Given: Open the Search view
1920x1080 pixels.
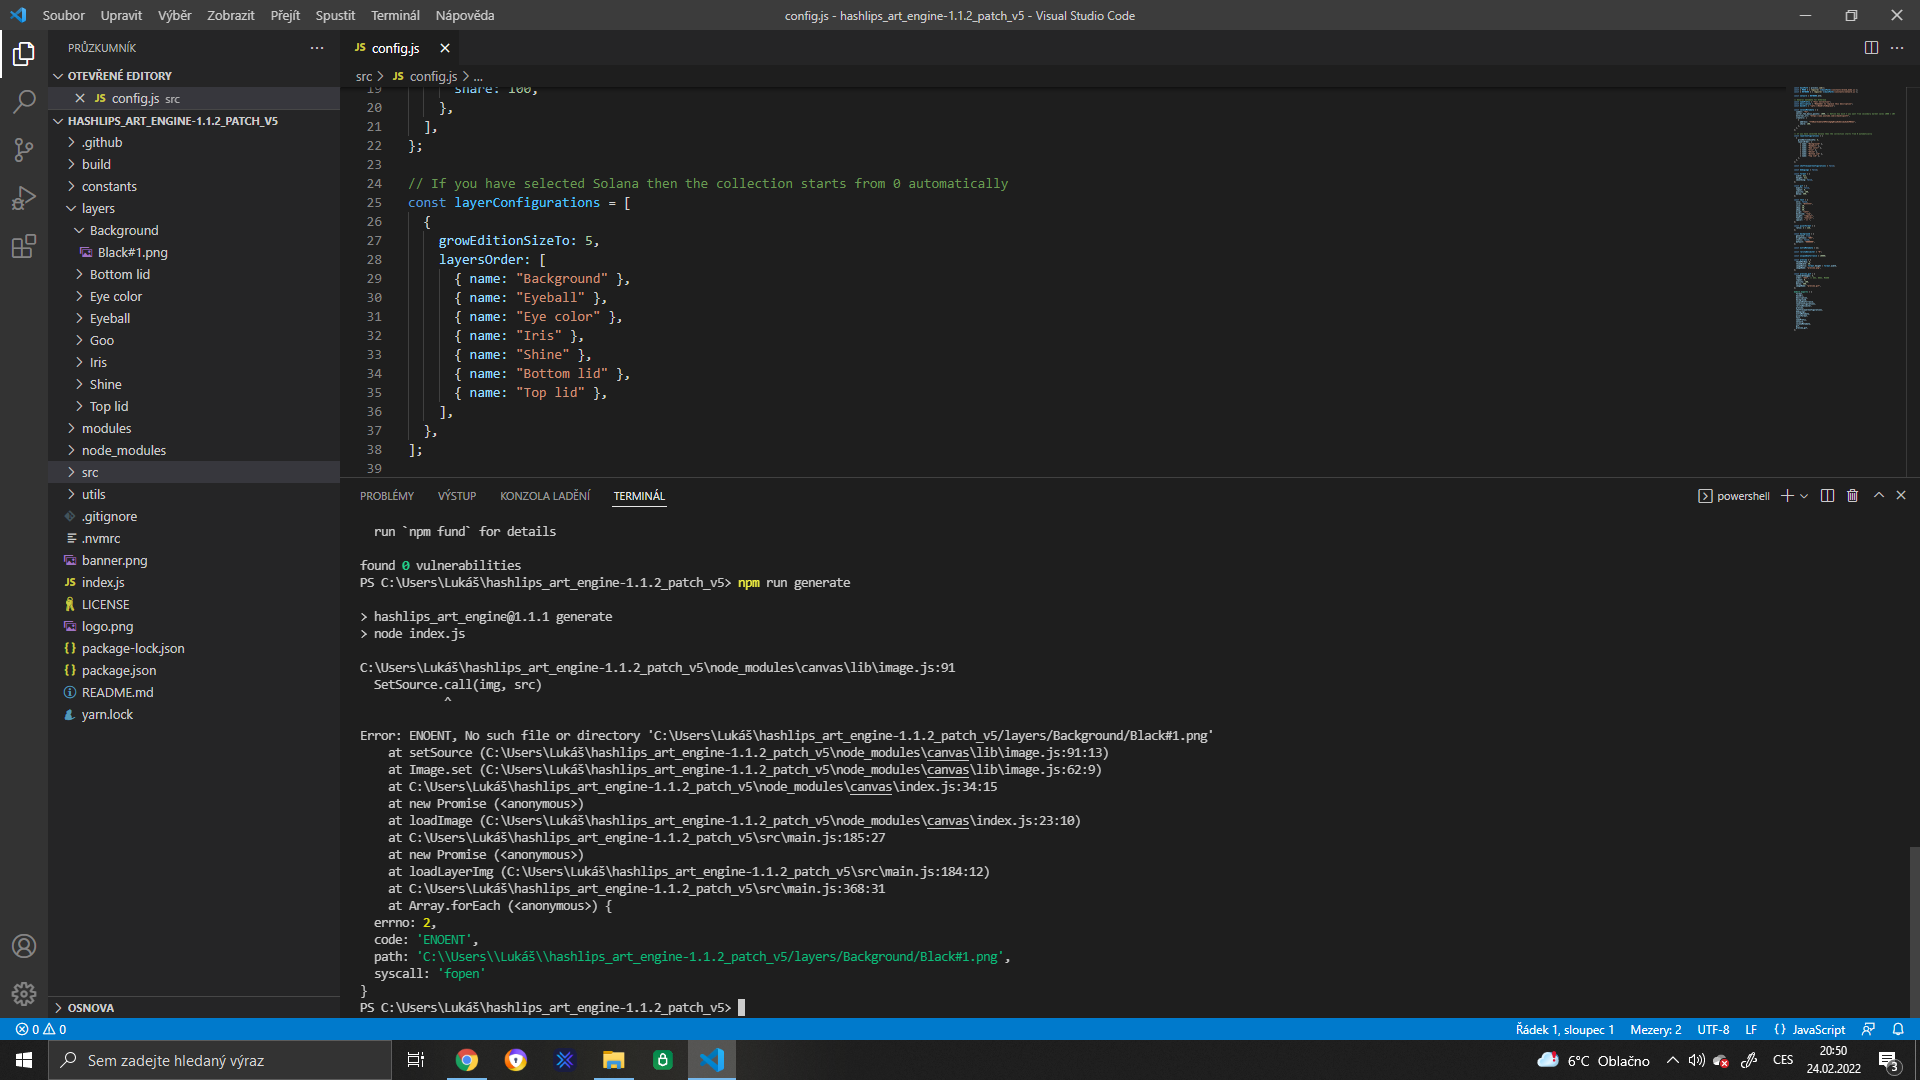Looking at the screenshot, I should click(x=24, y=101).
